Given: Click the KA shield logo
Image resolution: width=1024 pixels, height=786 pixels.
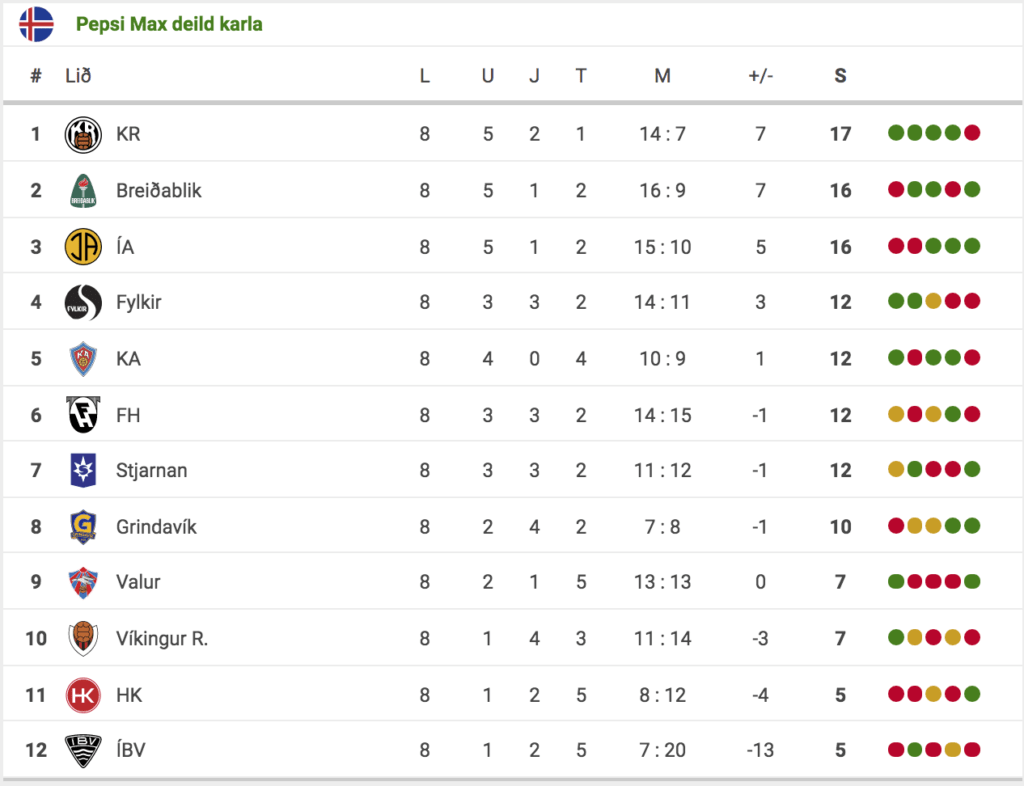Looking at the screenshot, I should tap(83, 358).
